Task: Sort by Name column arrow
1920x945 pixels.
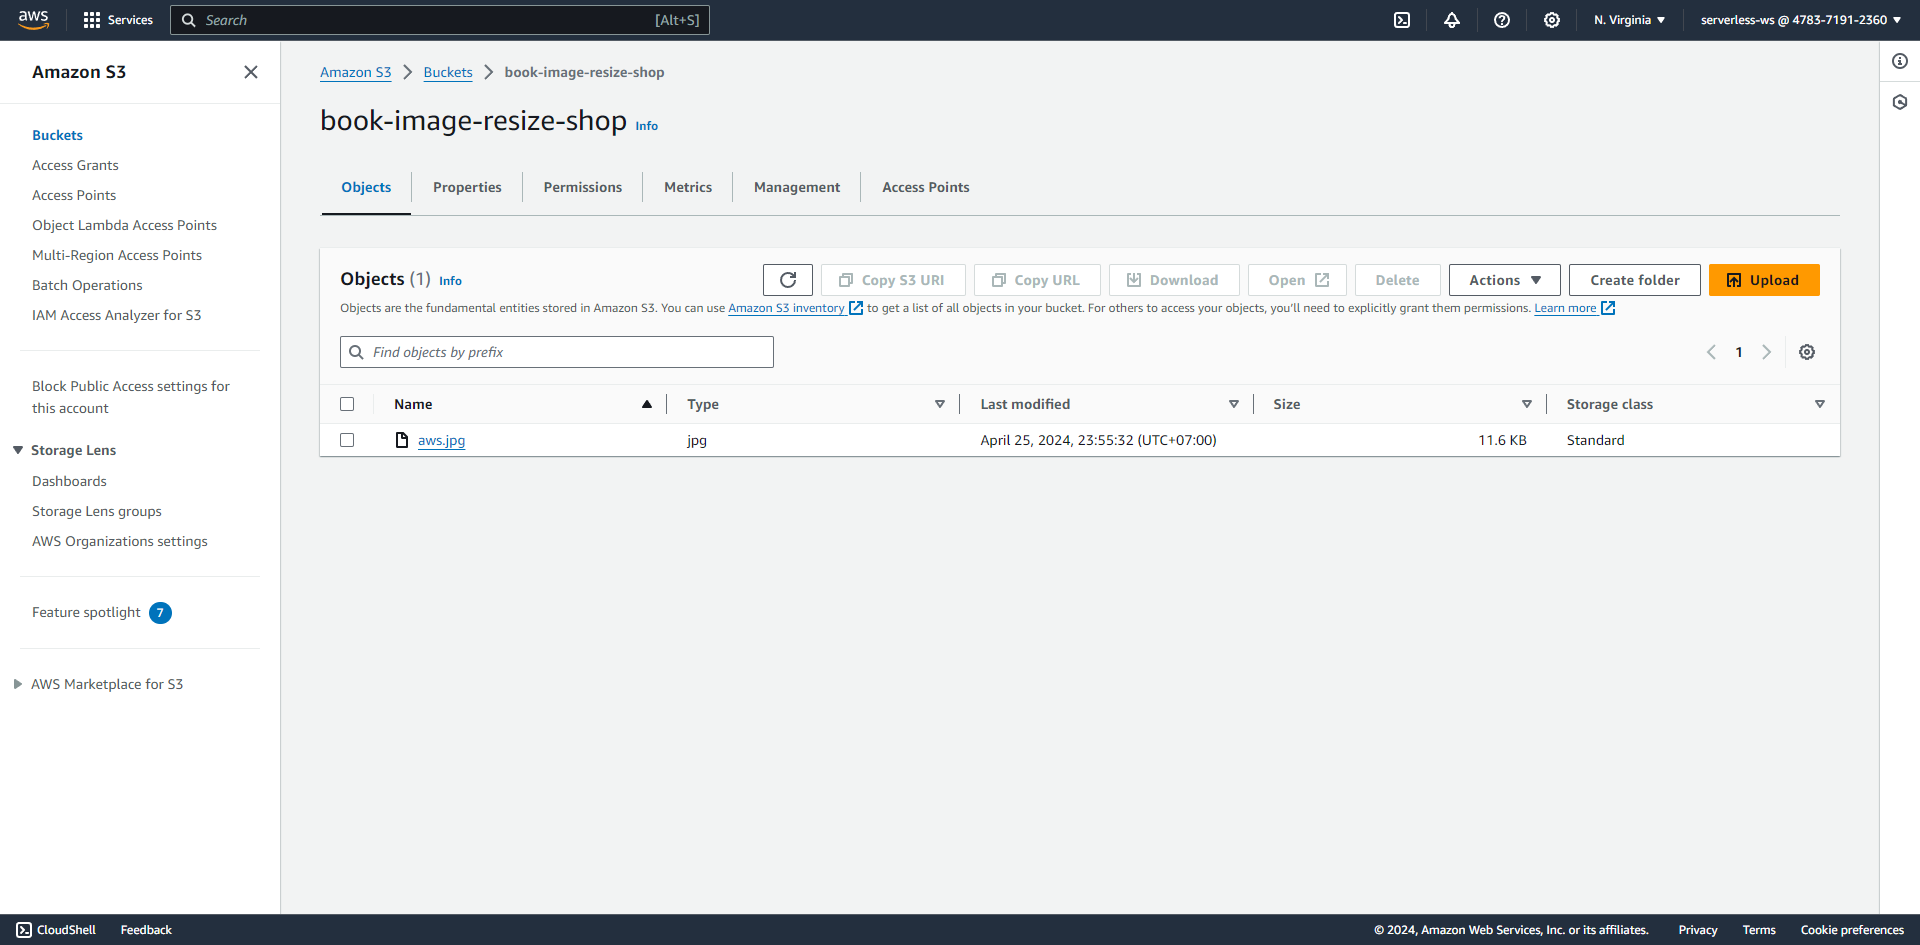Action: pos(647,404)
